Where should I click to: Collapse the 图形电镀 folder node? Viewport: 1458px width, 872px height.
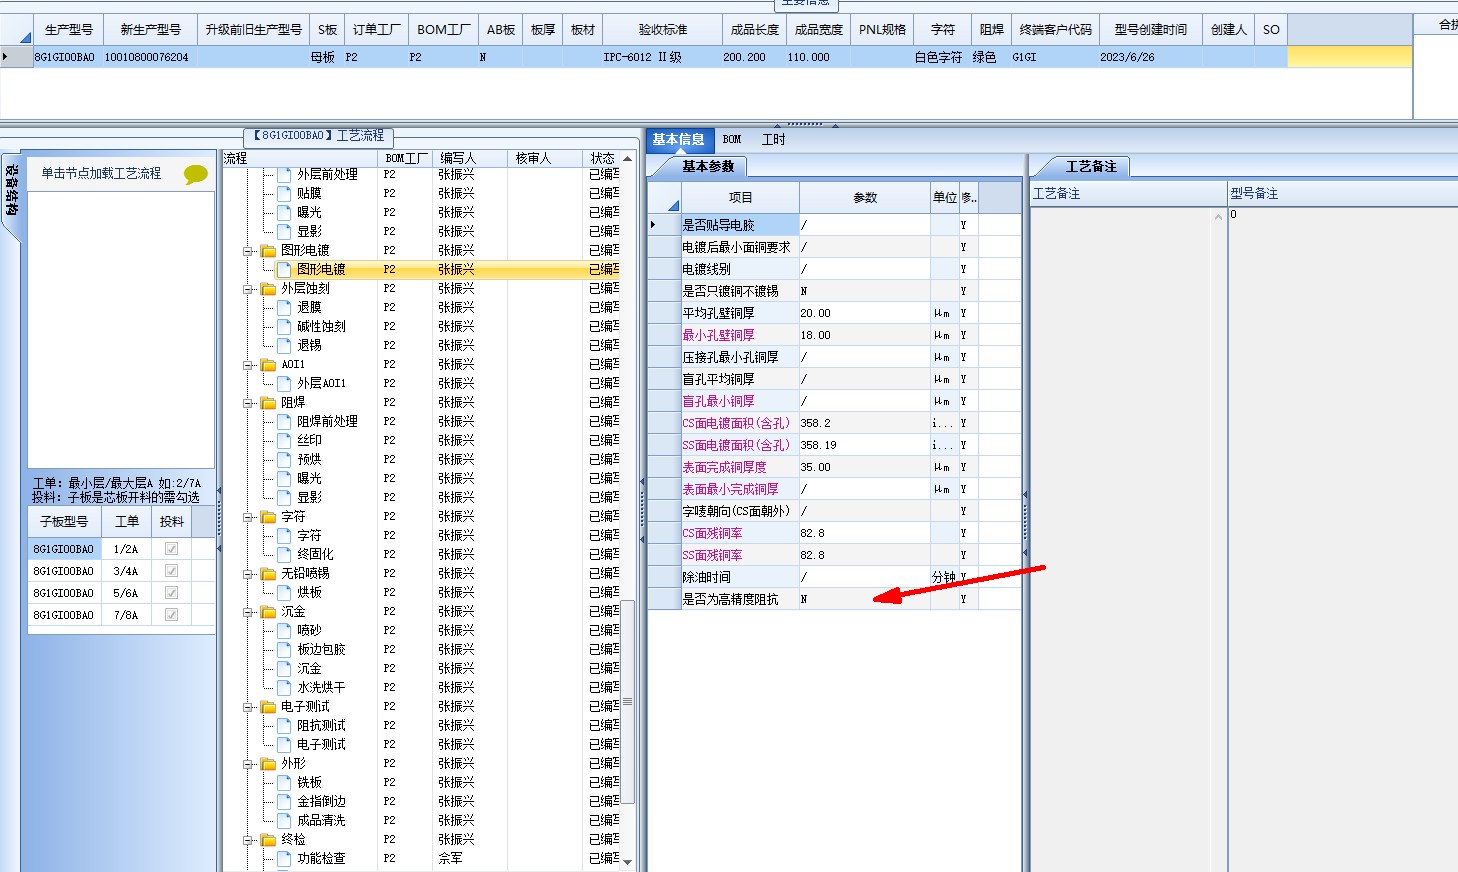(x=249, y=251)
